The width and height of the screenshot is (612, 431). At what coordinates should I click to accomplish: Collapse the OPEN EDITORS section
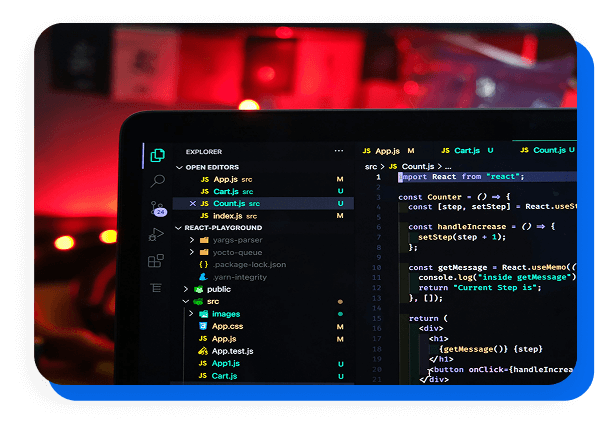point(179,167)
